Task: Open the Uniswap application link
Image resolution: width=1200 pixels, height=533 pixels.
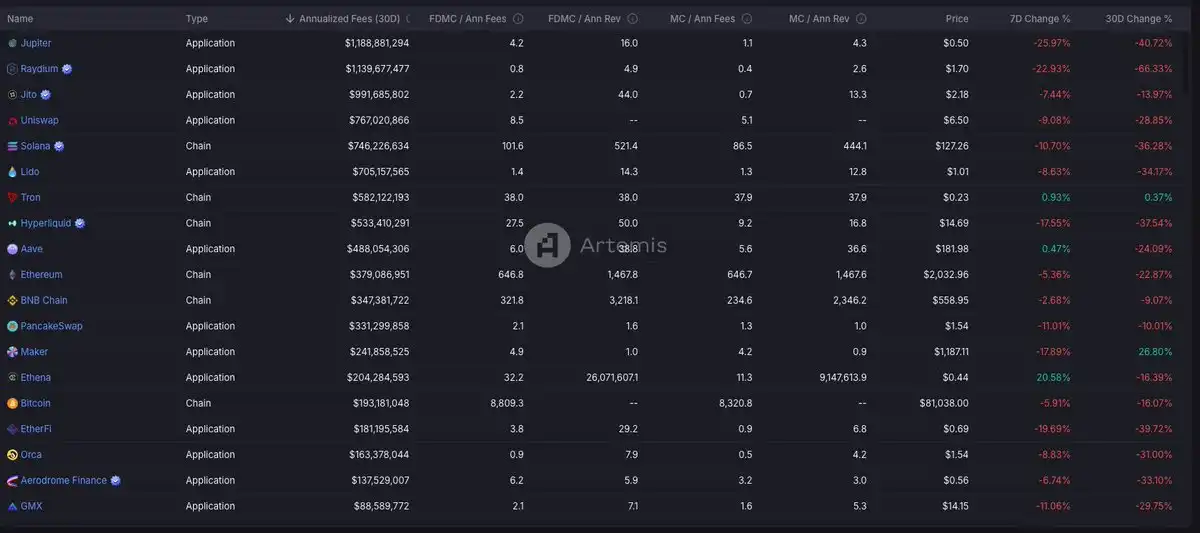Action: tap(39, 120)
